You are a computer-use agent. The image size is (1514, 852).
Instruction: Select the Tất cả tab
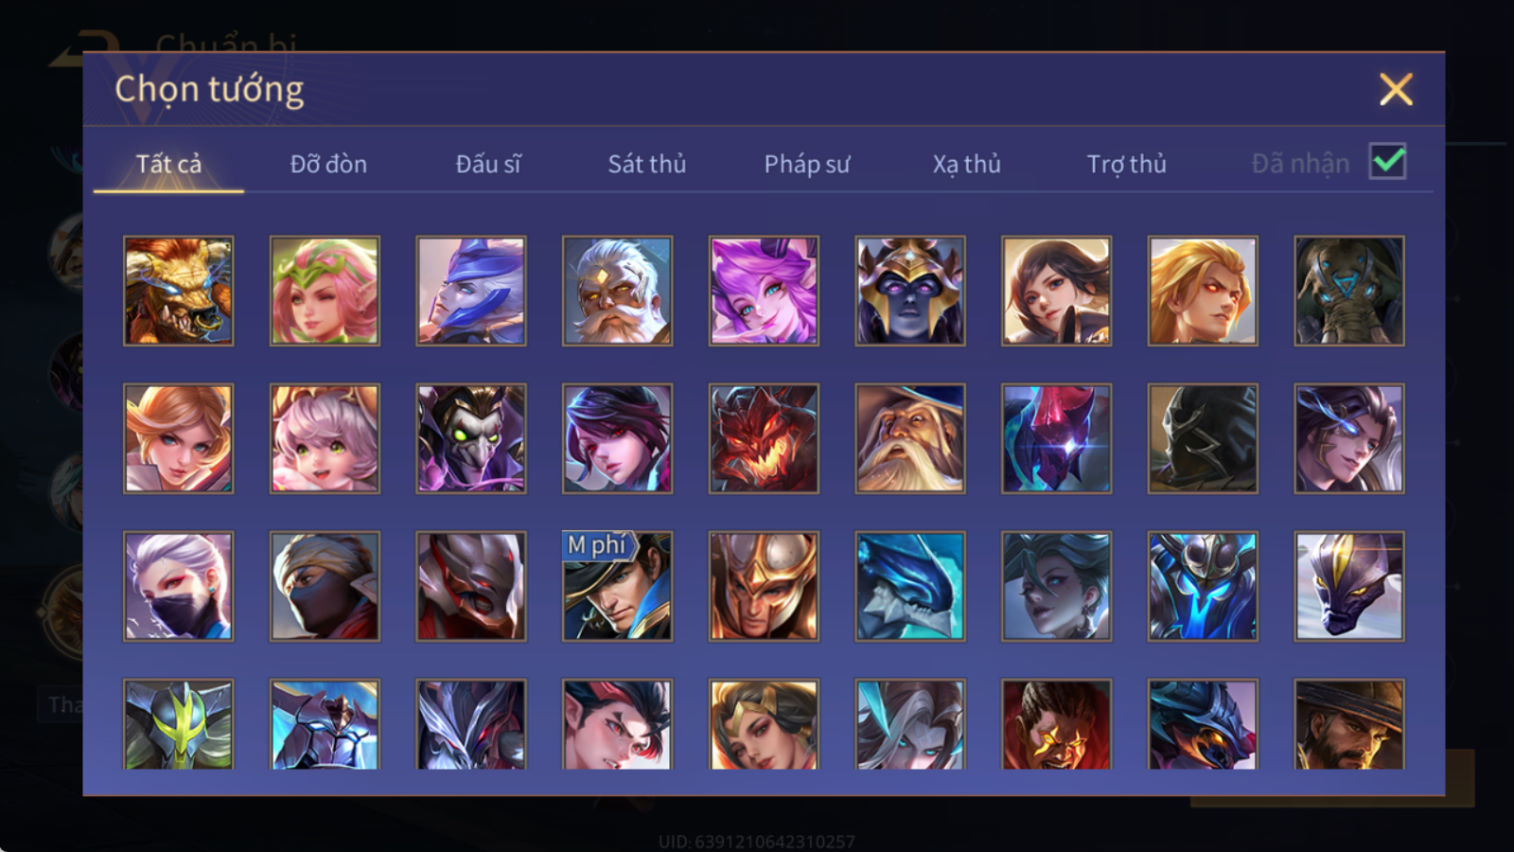pos(169,164)
